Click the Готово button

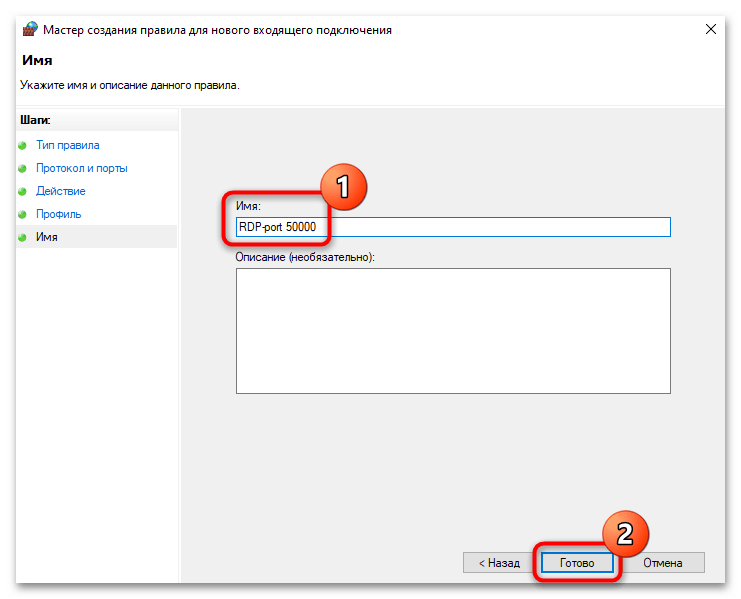pos(577,563)
